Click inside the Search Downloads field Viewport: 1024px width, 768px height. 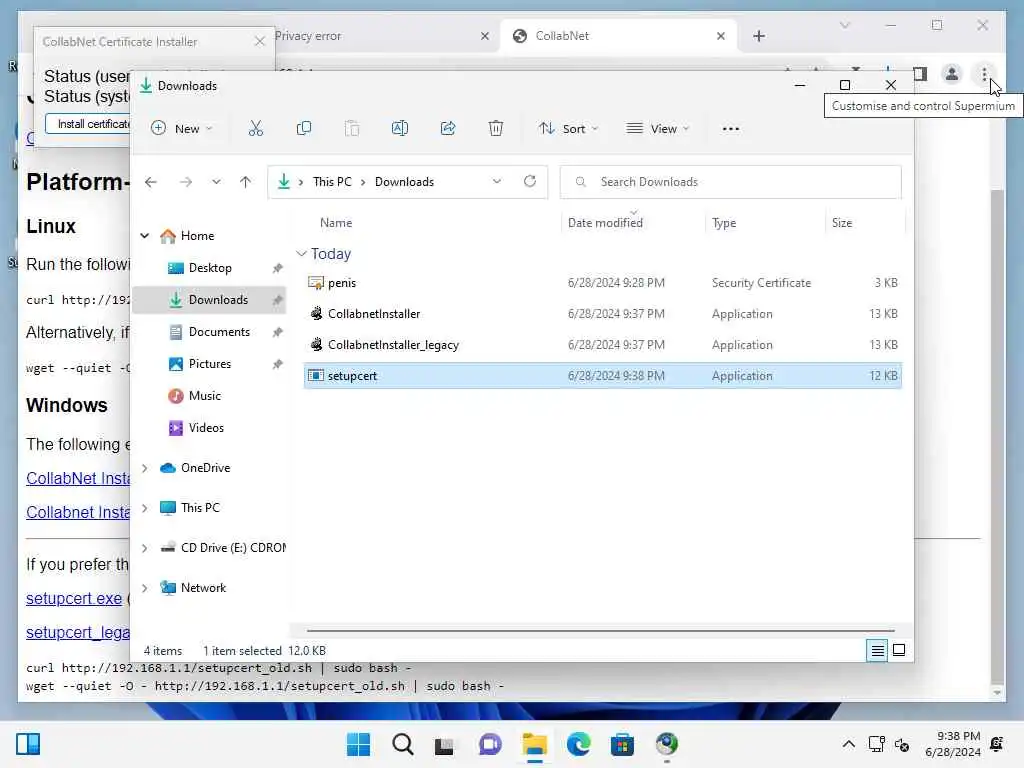[731, 182]
